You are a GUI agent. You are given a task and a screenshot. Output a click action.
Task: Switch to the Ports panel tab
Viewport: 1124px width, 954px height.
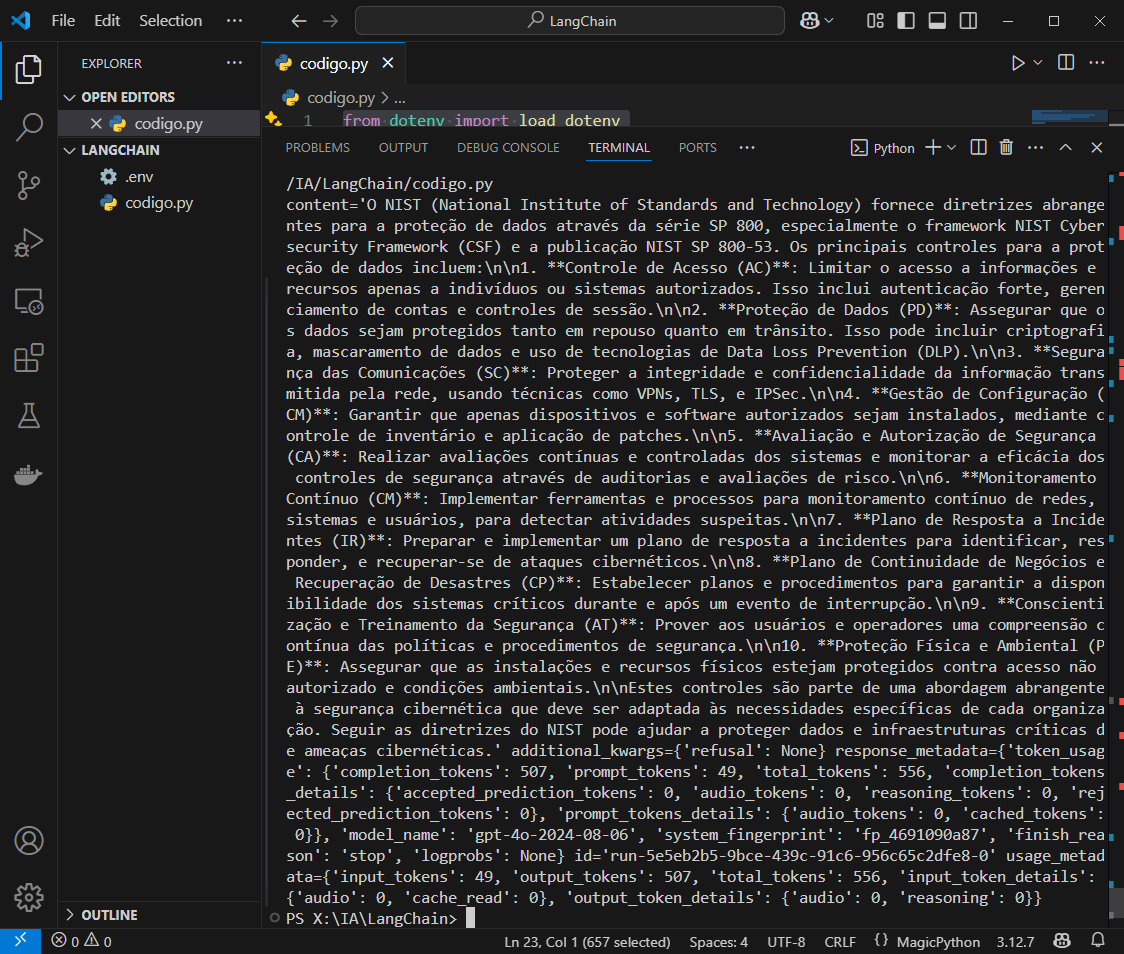pyautogui.click(x=697, y=148)
